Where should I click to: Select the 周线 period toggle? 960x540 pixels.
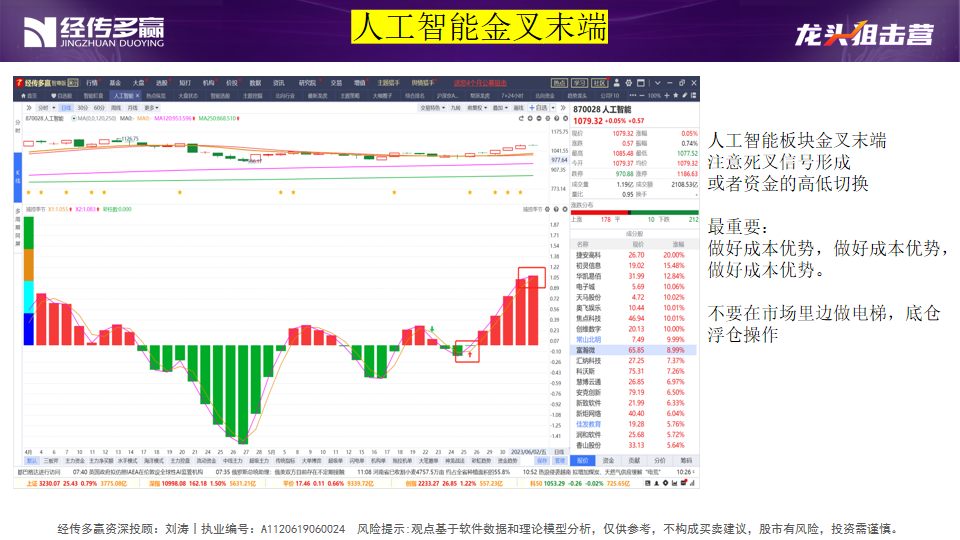[116, 108]
